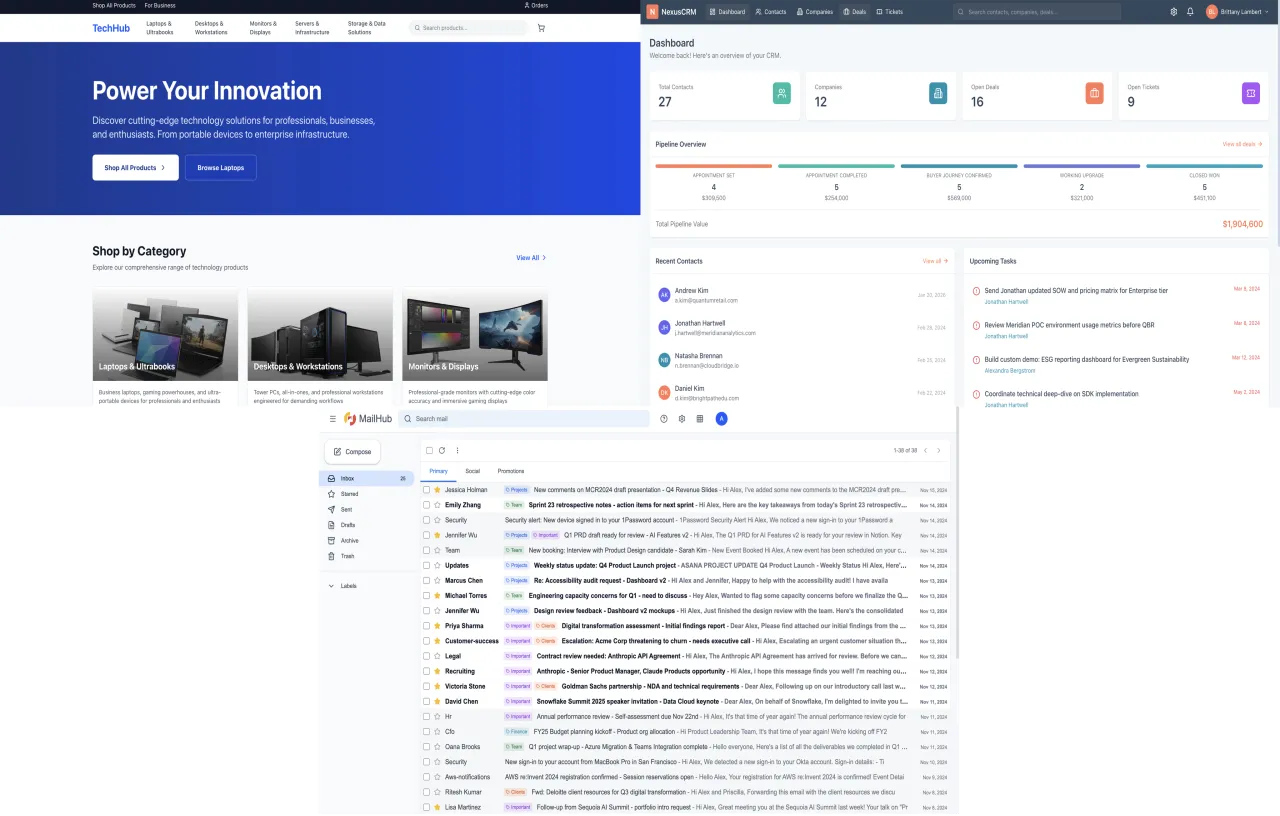Click the NexusCRM orange N logo
This screenshot has width=1280, height=816.
(652, 12)
